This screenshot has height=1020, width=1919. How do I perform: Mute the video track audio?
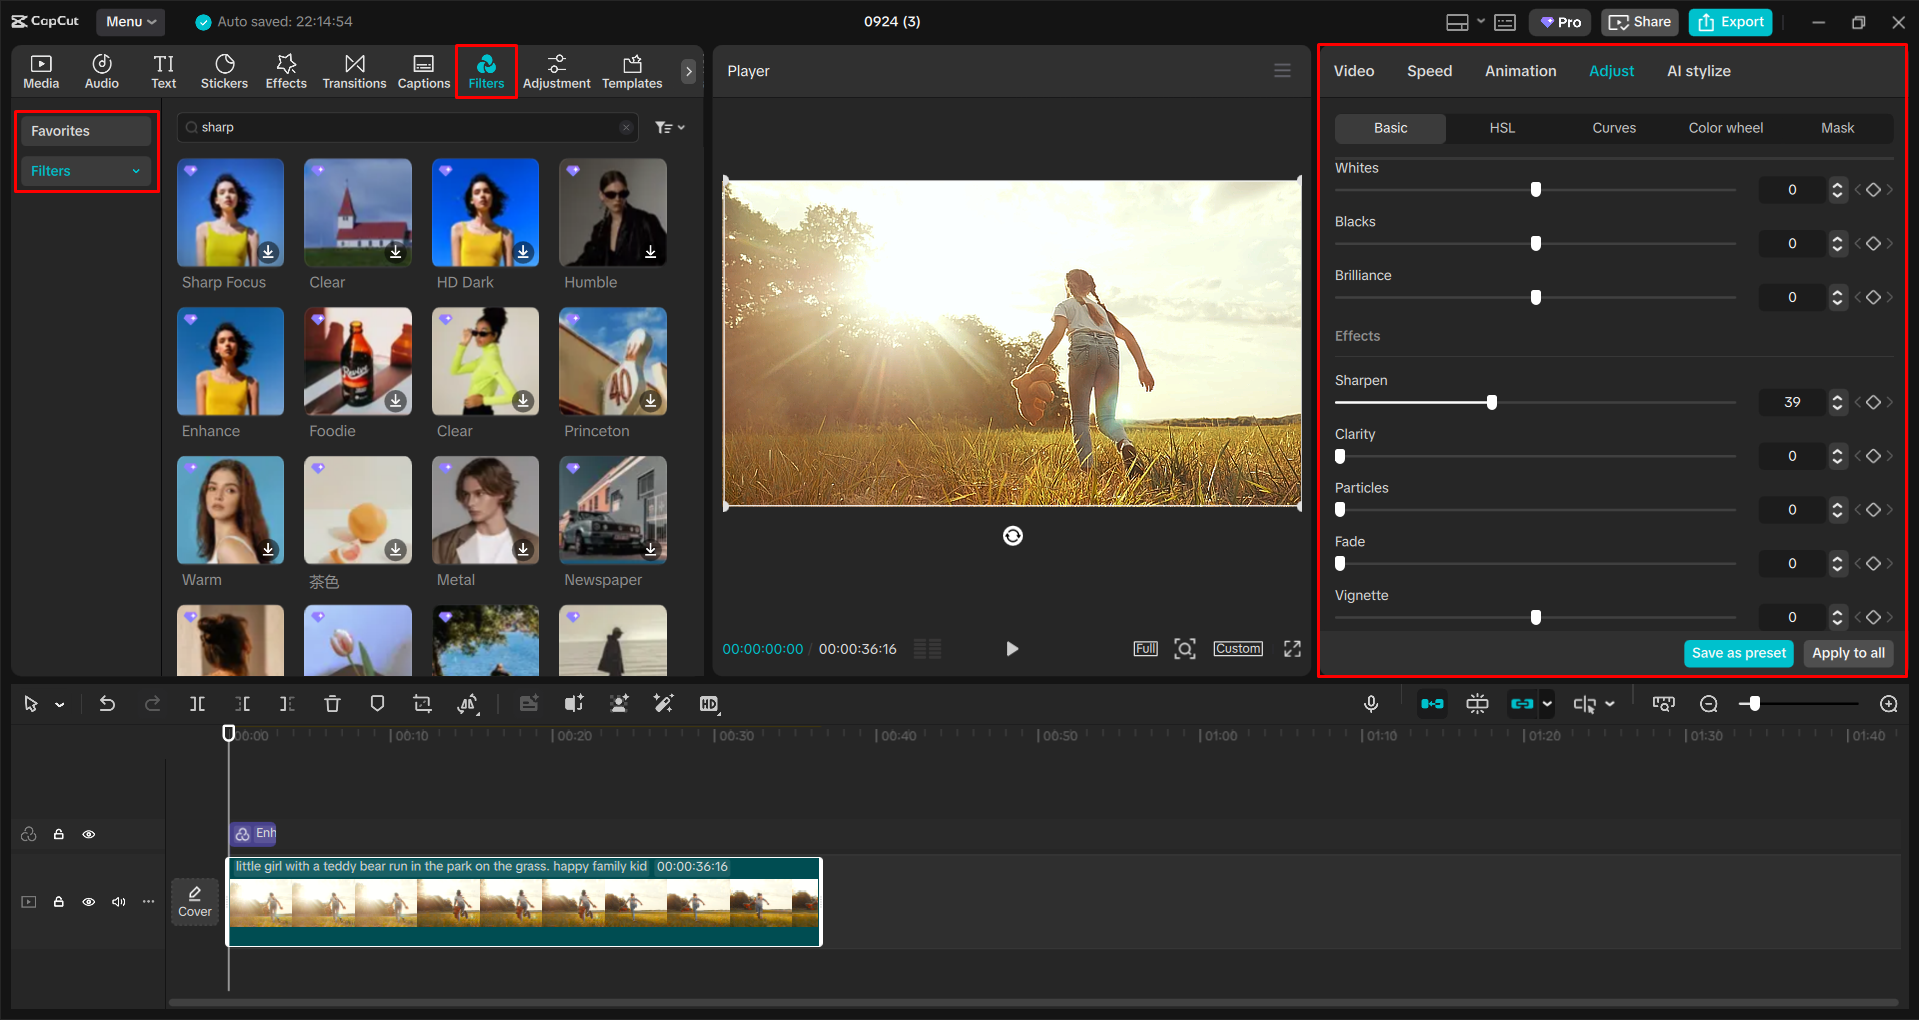coord(118,901)
